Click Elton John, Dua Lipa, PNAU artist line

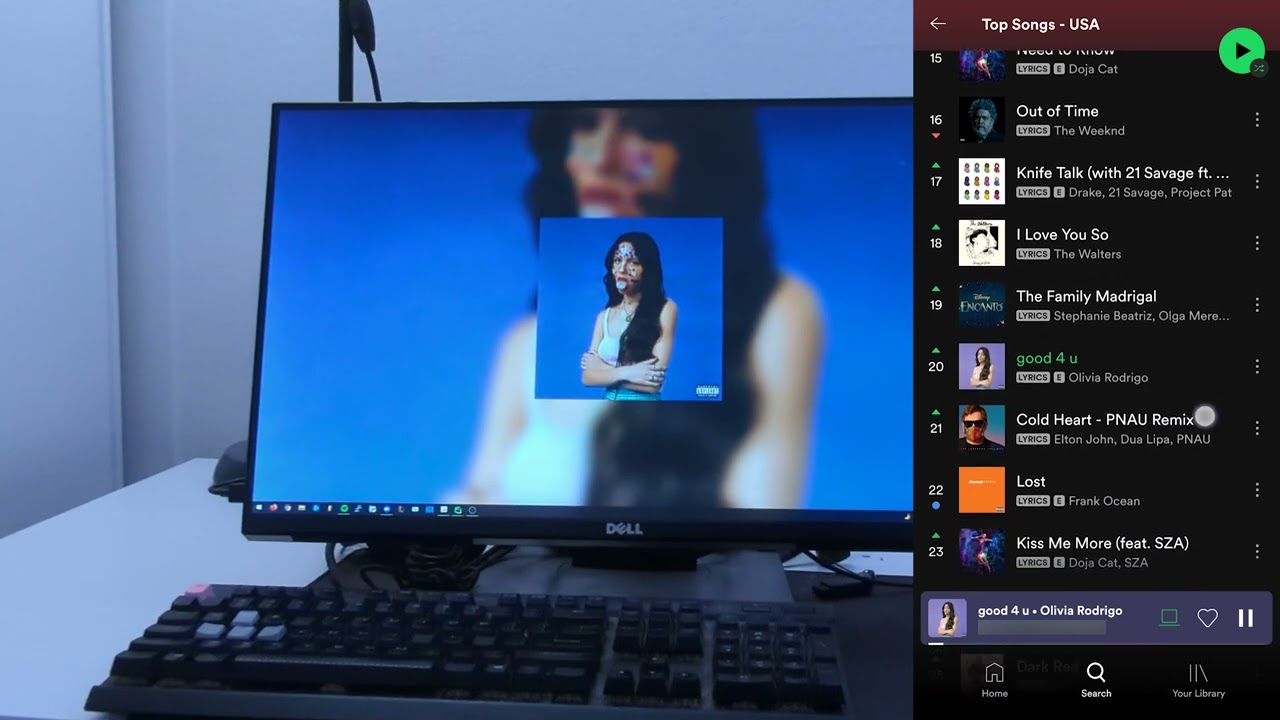pyautogui.click(x=1132, y=439)
